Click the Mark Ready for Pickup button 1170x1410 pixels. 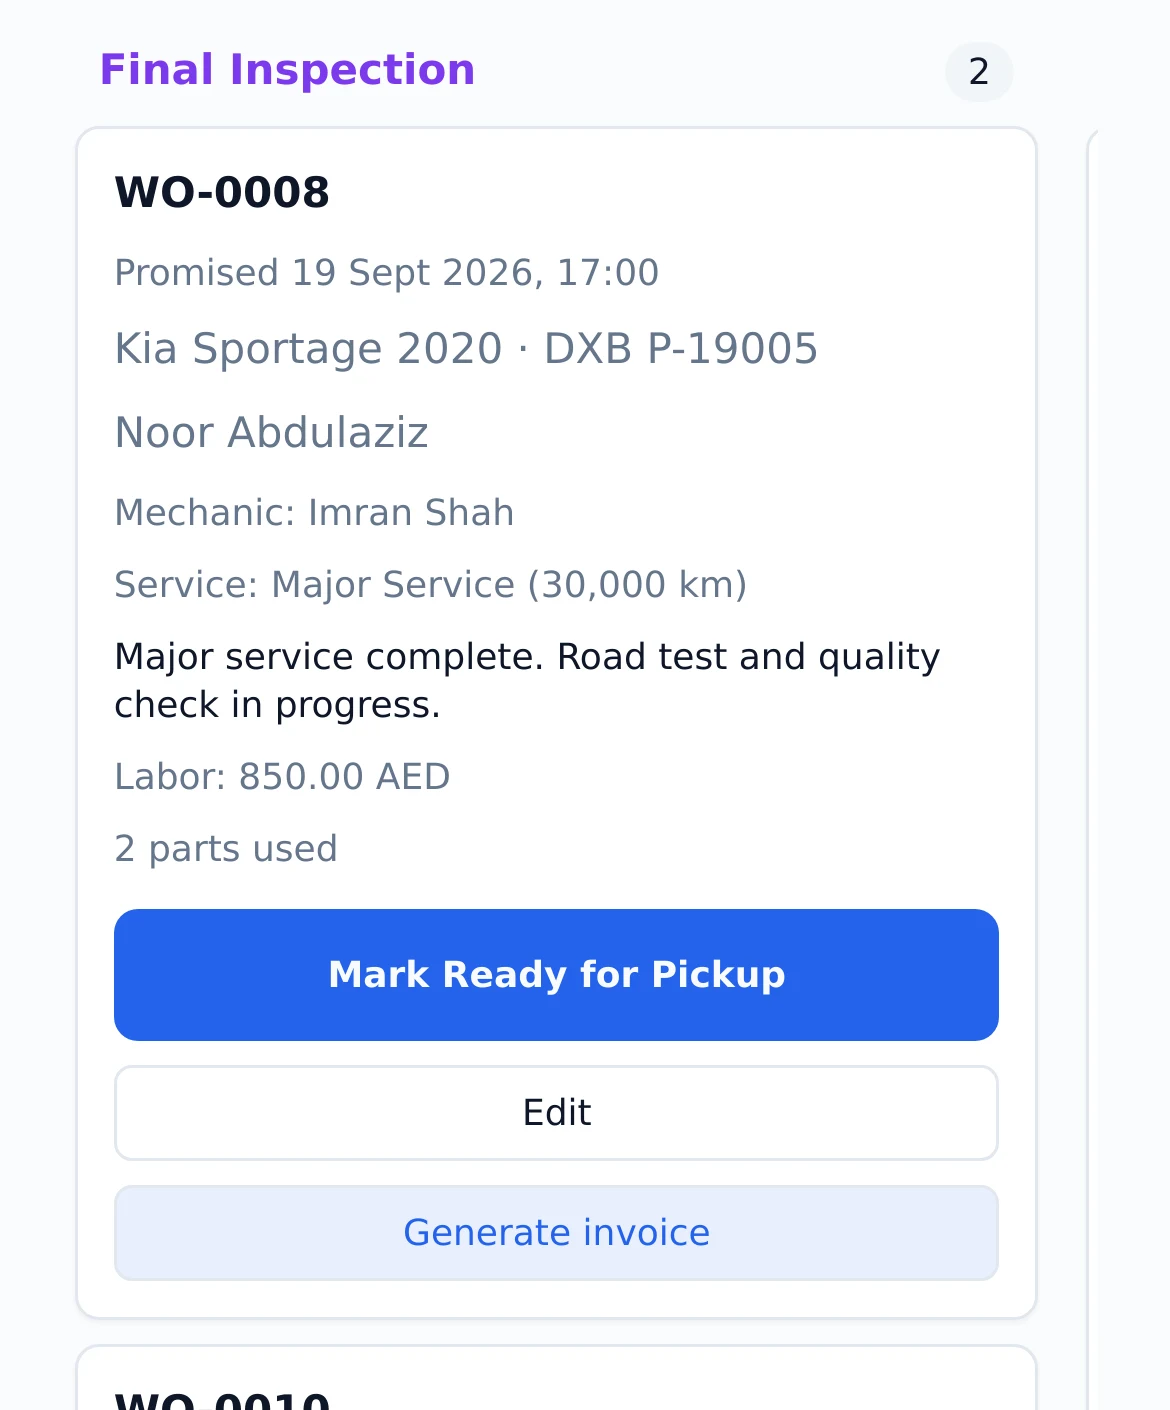[556, 975]
